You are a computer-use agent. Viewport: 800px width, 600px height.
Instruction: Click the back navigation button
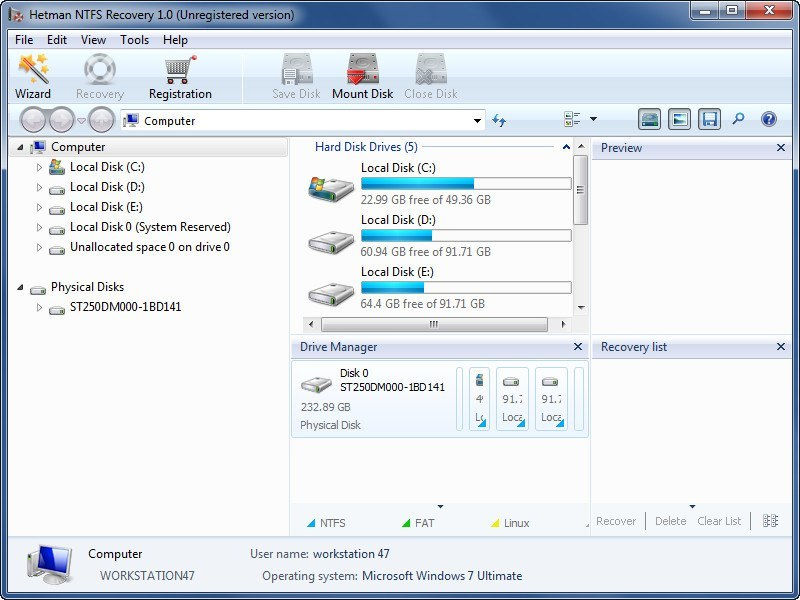pos(34,120)
